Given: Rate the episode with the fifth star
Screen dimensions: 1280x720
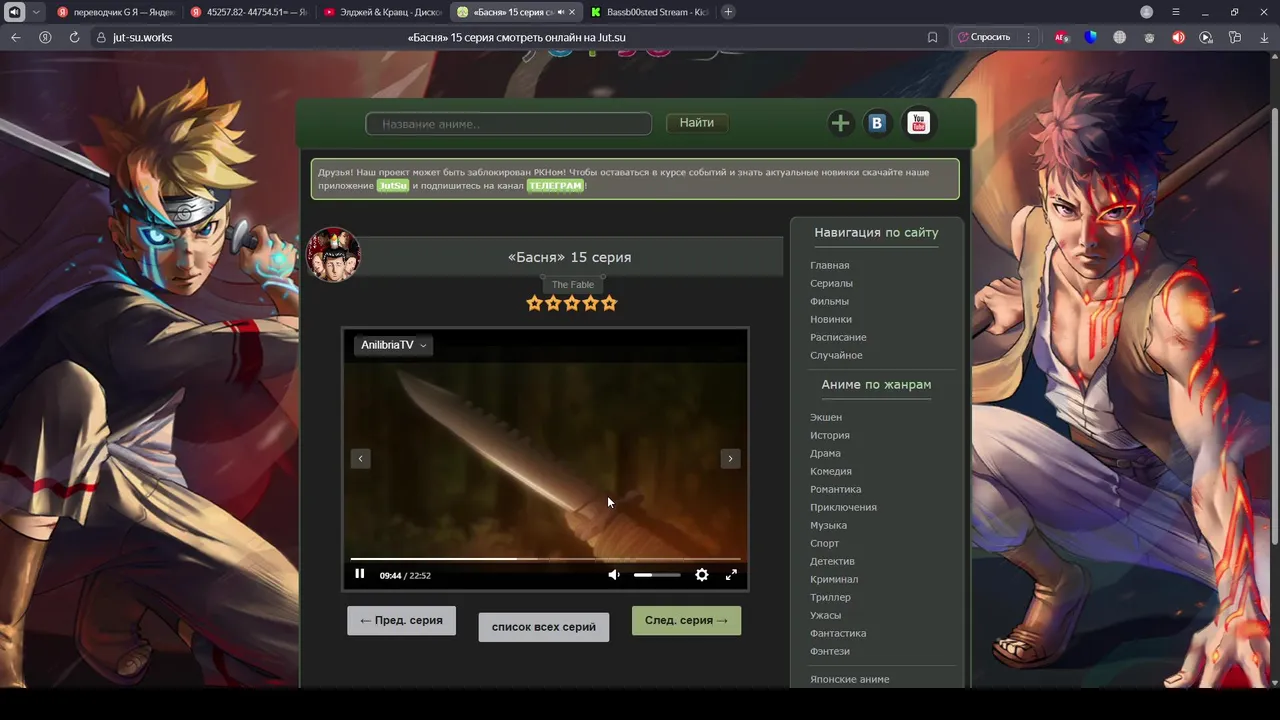Looking at the screenshot, I should (x=610, y=303).
